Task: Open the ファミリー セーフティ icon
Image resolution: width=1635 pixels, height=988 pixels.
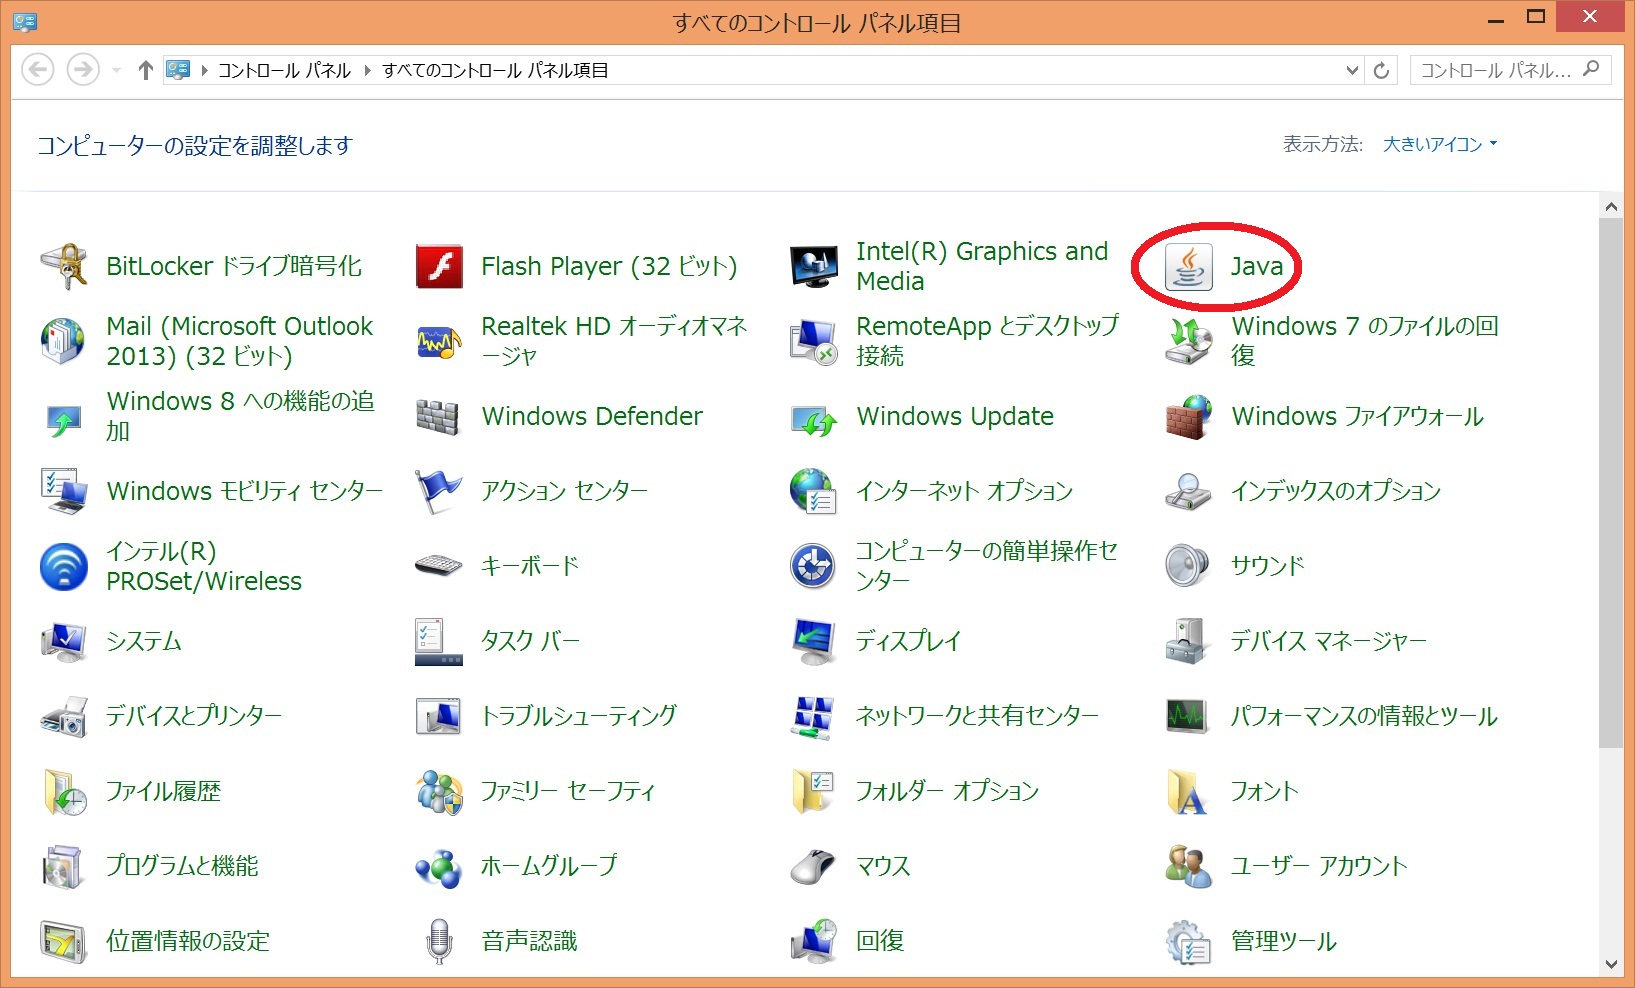Action: 439,791
